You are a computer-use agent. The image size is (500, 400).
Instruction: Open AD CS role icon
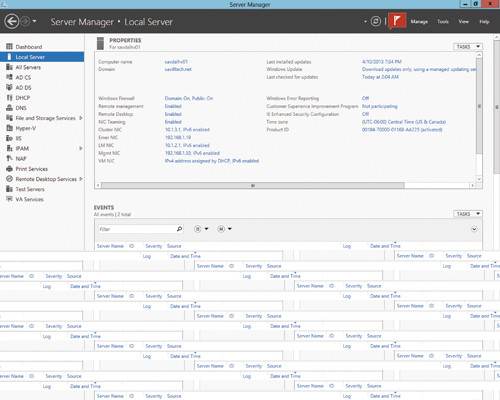pyautogui.click(x=9, y=77)
